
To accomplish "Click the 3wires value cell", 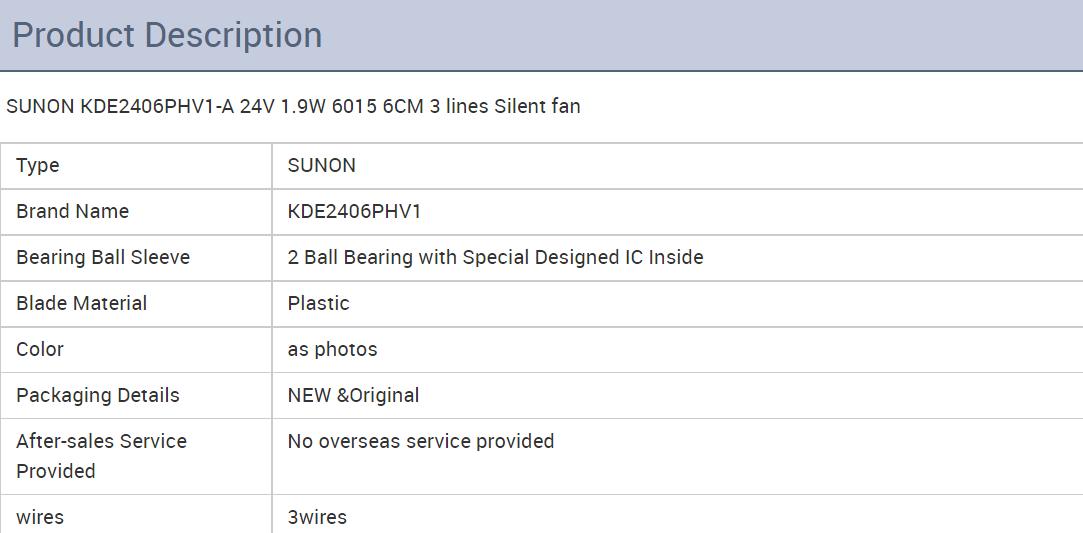I will pos(678,514).
